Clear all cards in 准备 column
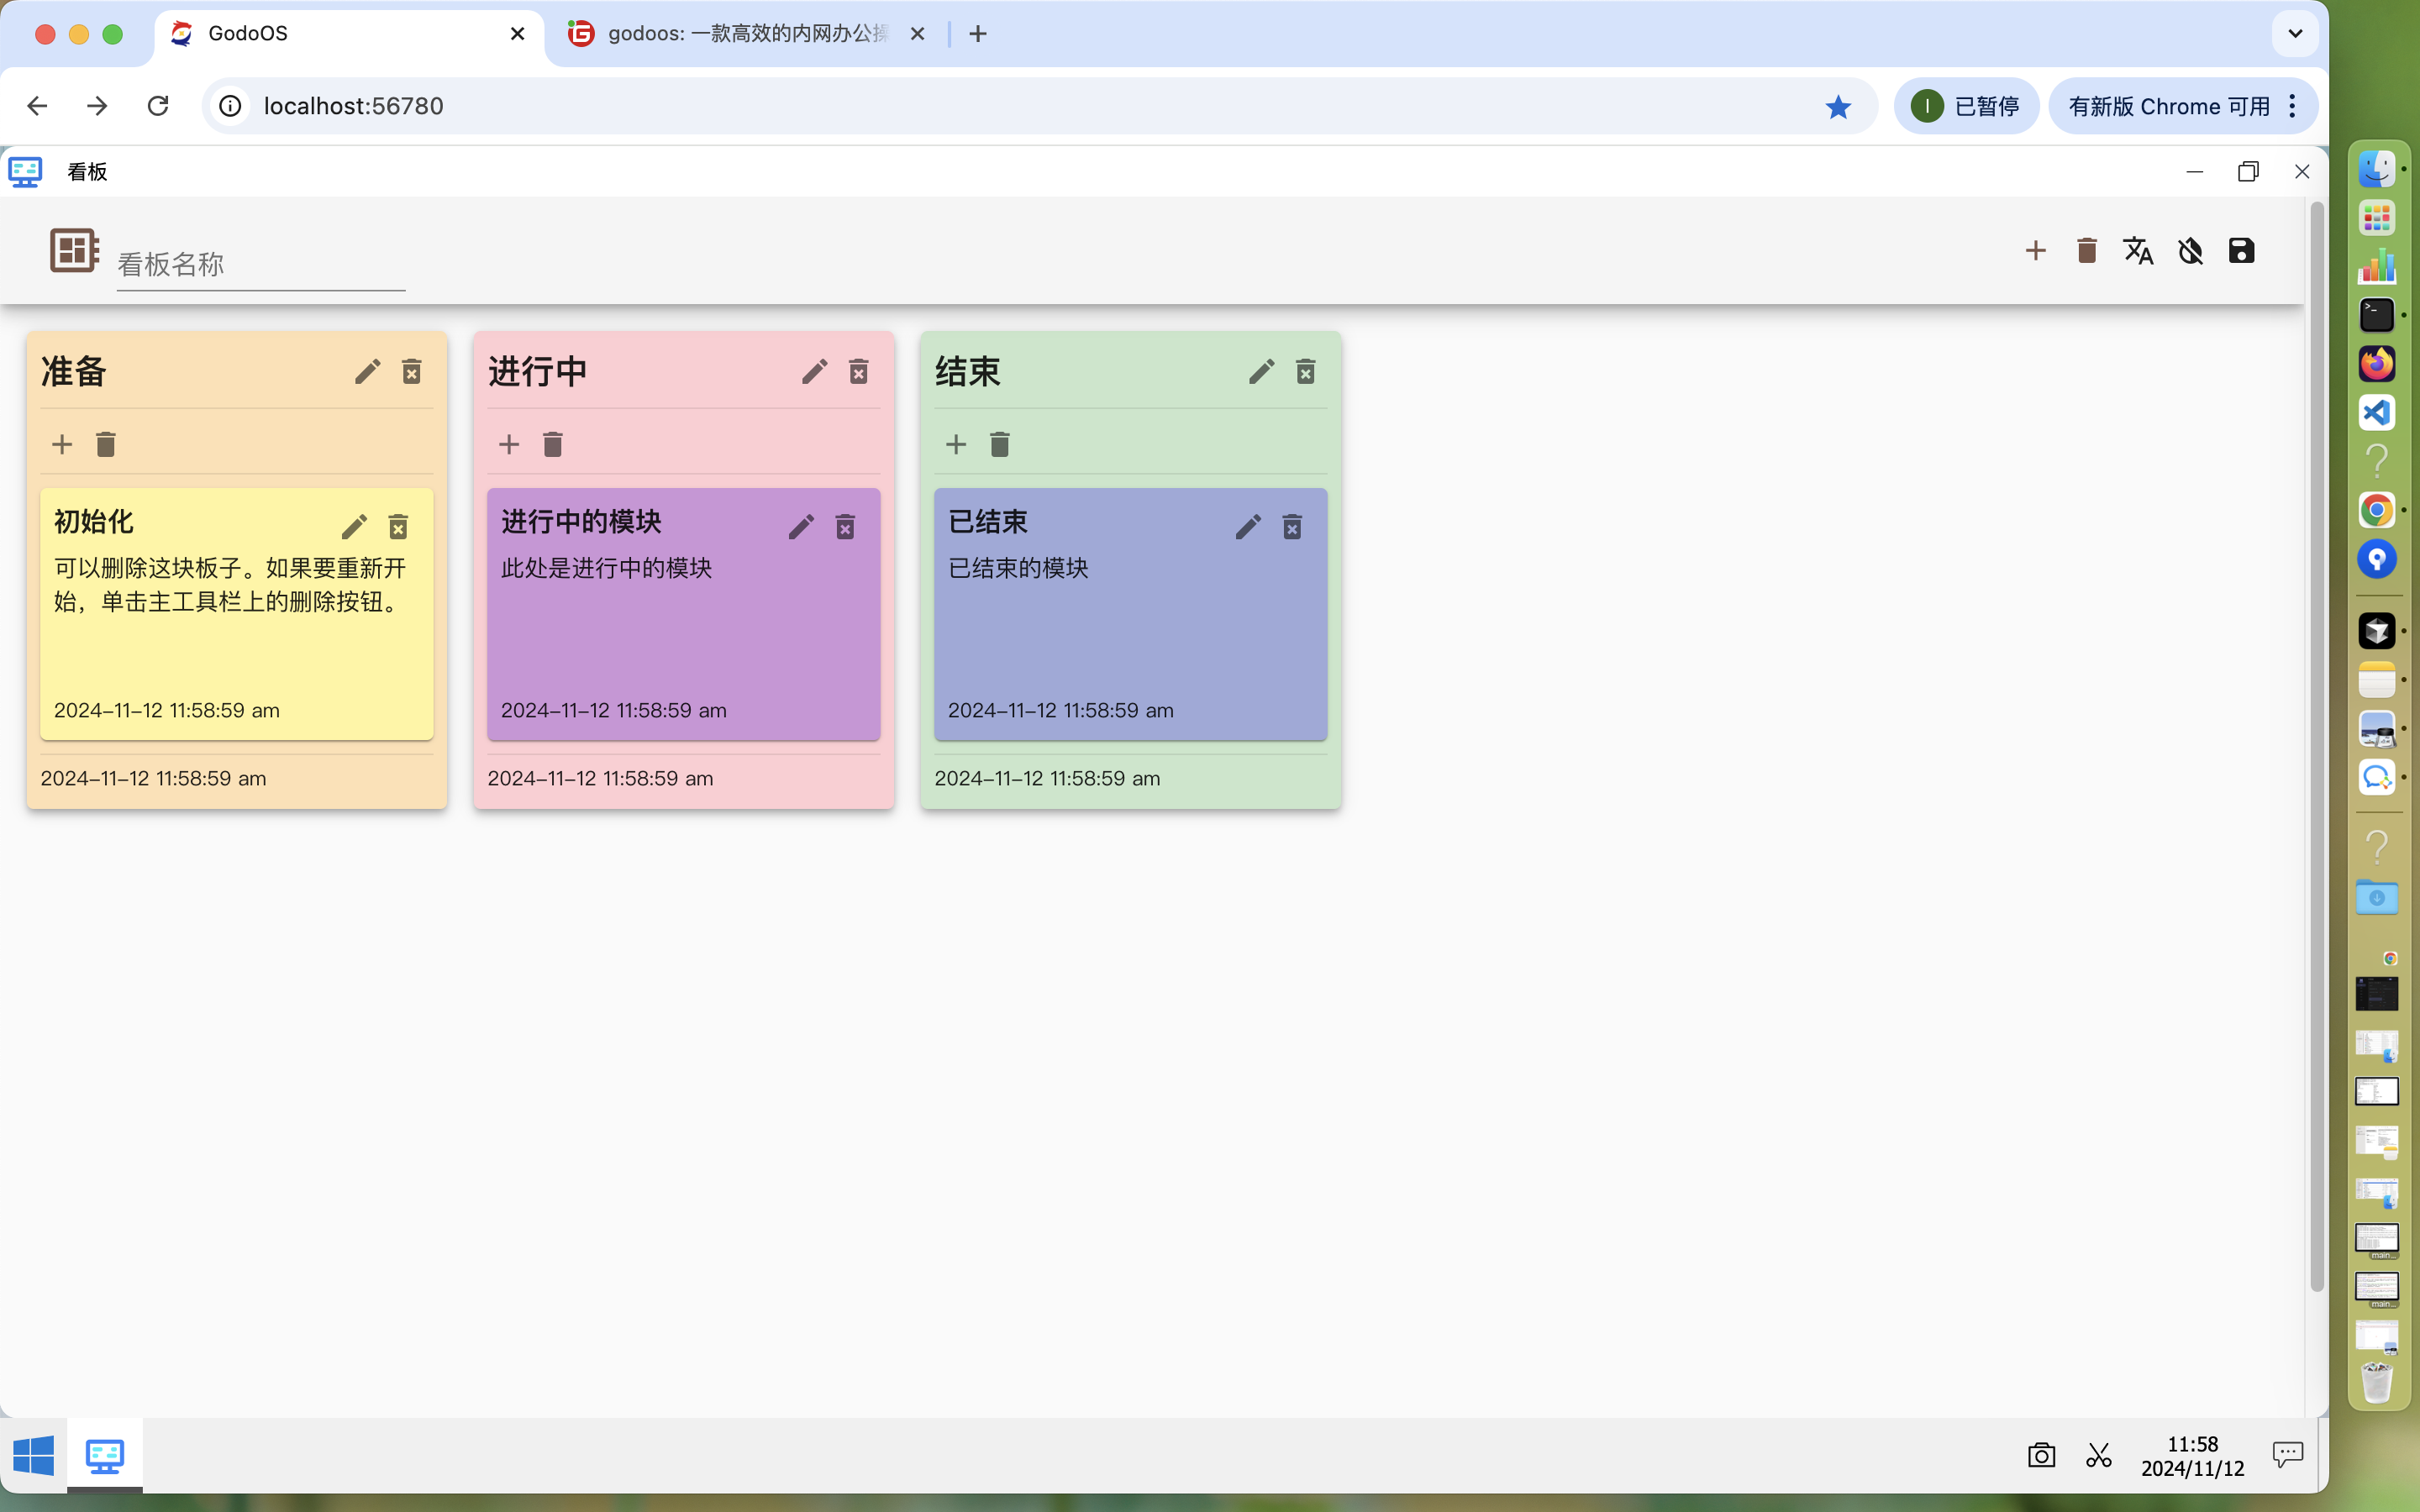This screenshot has height=1512, width=2420. pos(106,444)
